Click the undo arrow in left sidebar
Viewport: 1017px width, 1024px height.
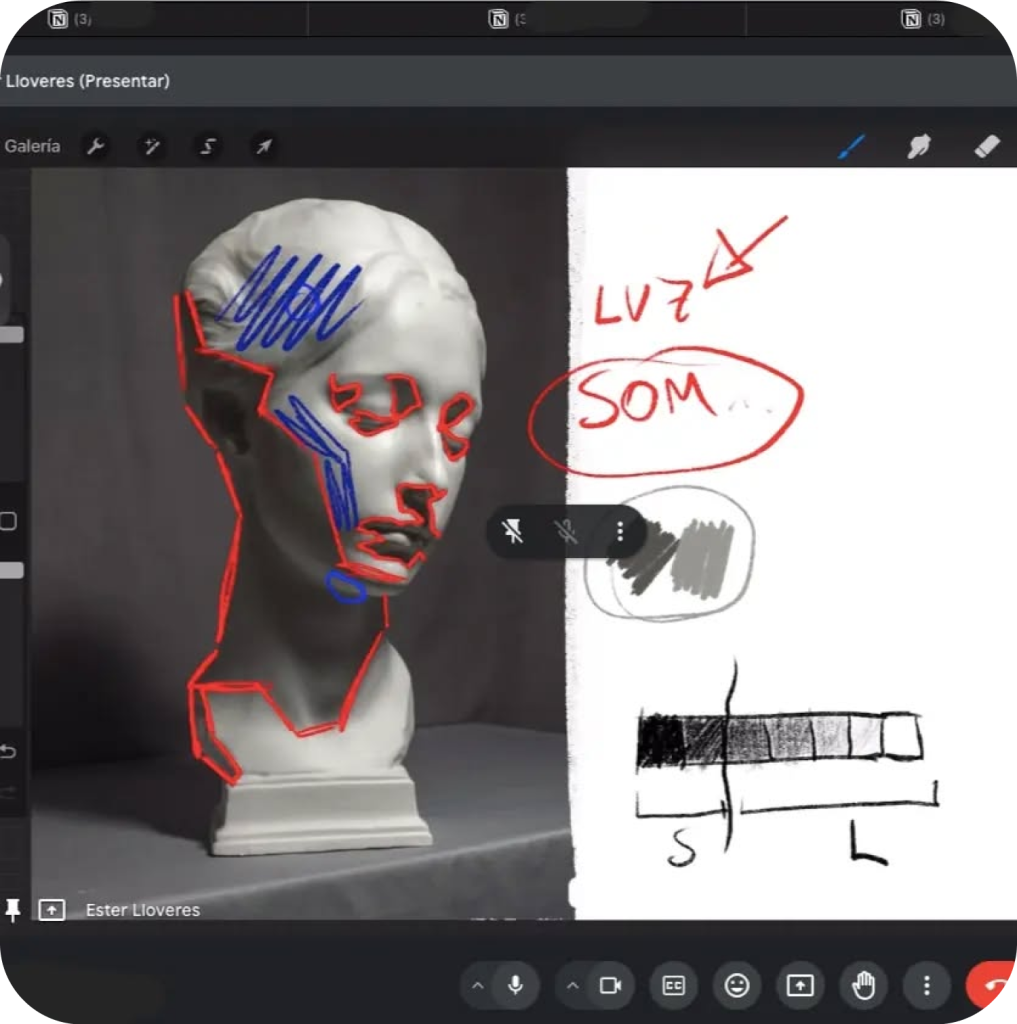pos(8,752)
